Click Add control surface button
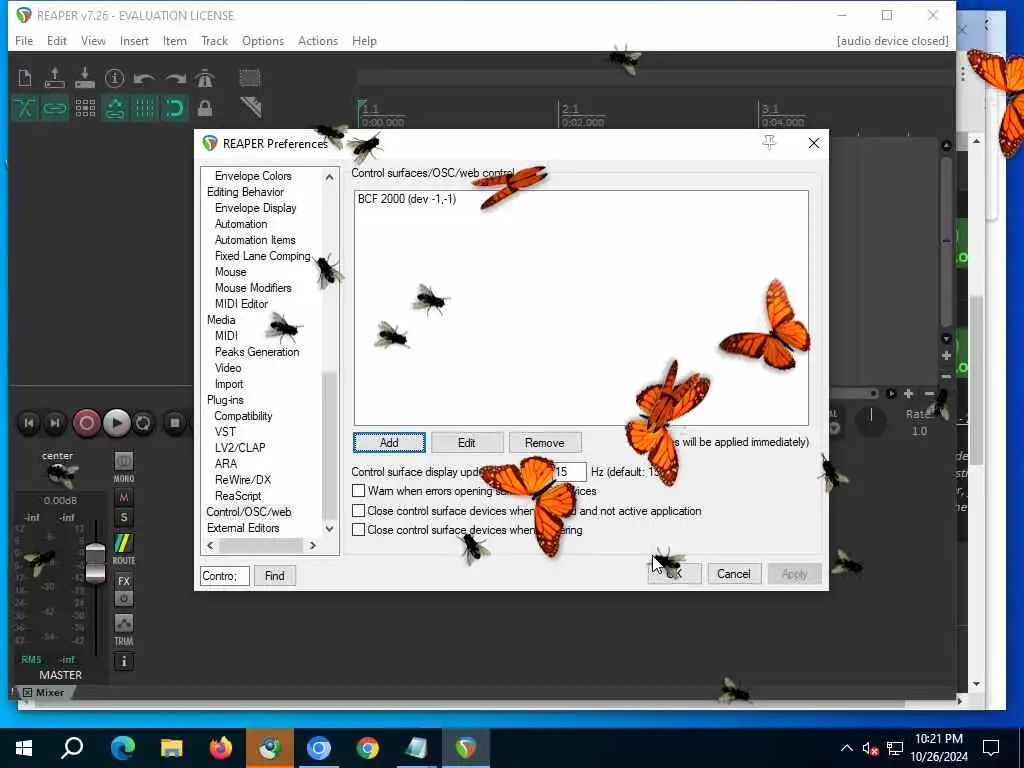Screen dimensions: 1024x768 pyautogui.click(x=389, y=443)
